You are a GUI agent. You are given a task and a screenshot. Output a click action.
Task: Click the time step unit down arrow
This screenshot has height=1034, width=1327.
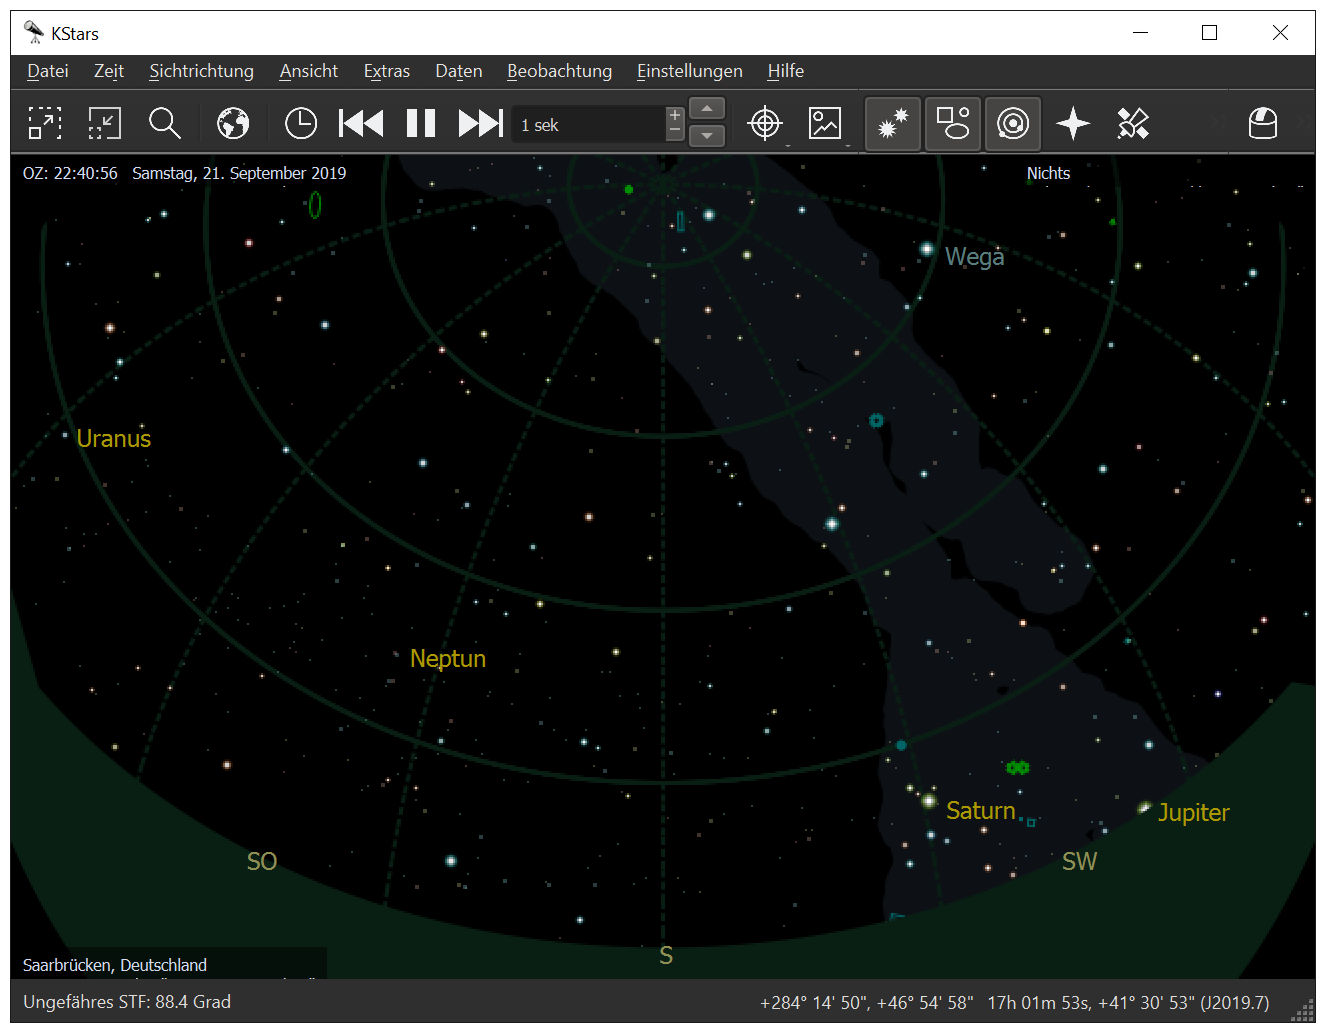coord(707,135)
